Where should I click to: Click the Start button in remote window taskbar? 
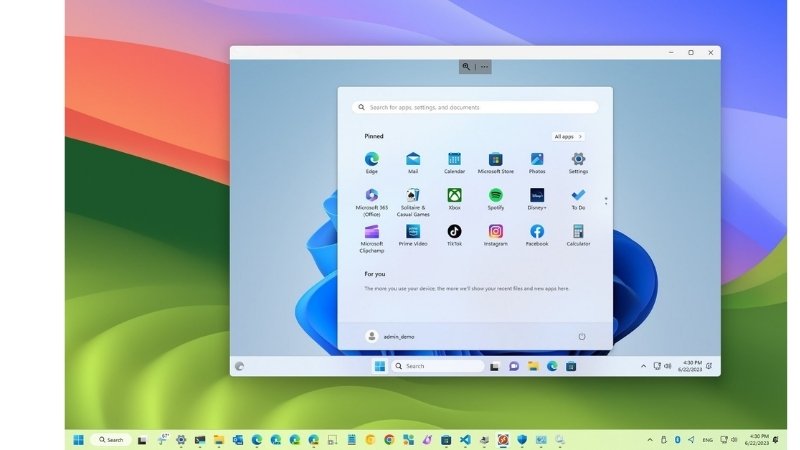(x=380, y=366)
